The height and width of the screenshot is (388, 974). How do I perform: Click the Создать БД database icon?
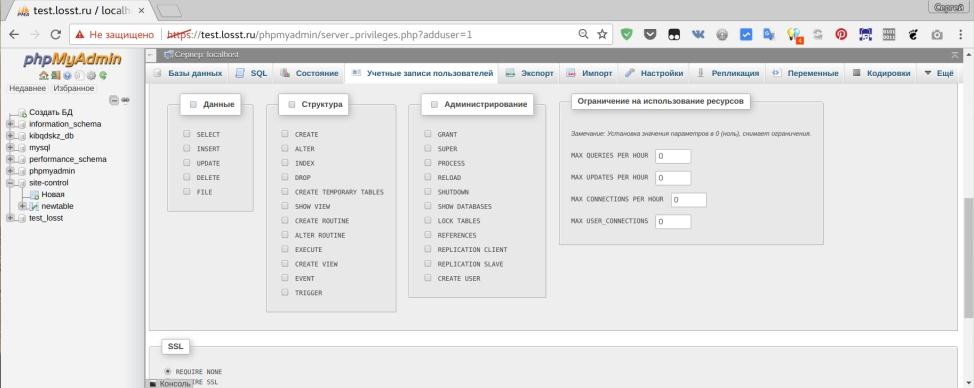click(x=22, y=112)
